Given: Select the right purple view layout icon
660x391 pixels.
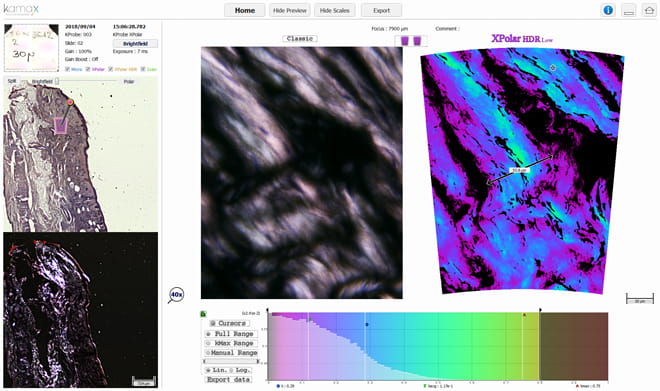Looking at the screenshot, I should pyautogui.click(x=417, y=41).
